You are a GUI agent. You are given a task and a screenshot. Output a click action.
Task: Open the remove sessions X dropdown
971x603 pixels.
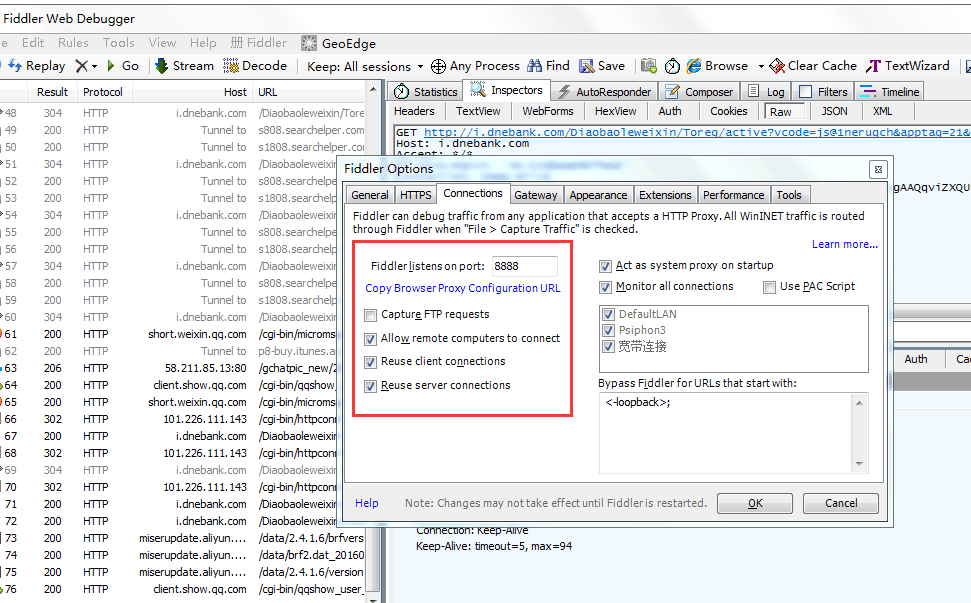[x=94, y=67]
